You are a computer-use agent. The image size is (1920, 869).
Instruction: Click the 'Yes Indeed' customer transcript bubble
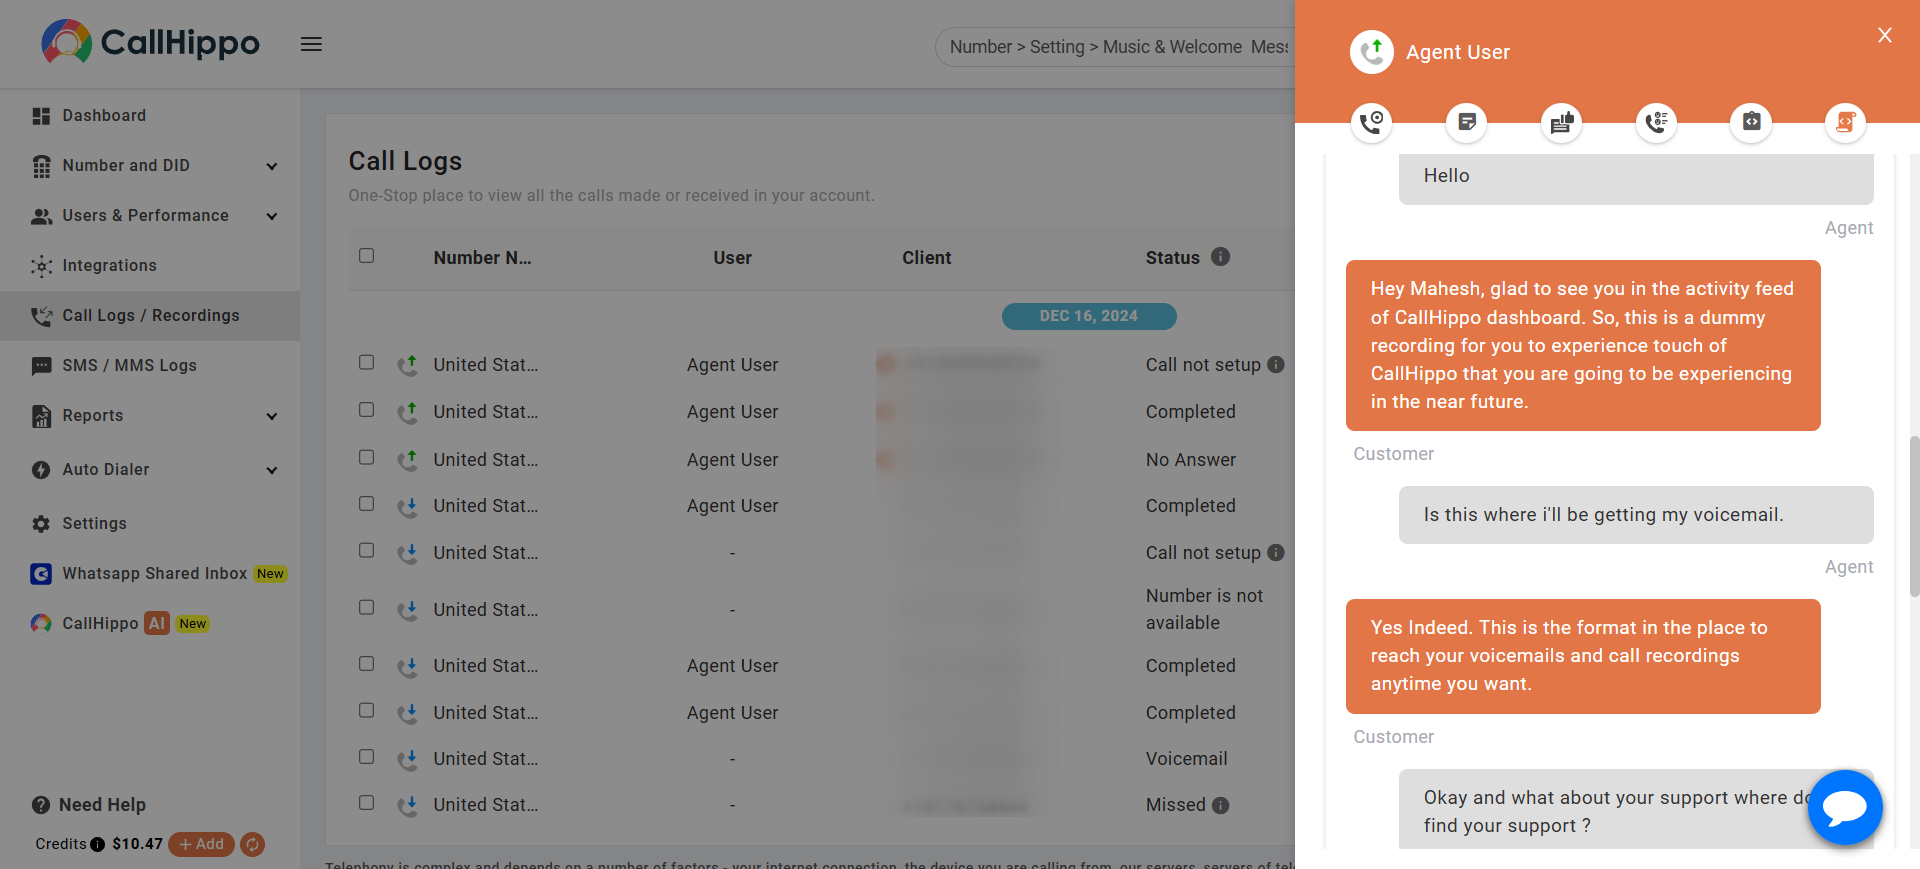(1583, 656)
